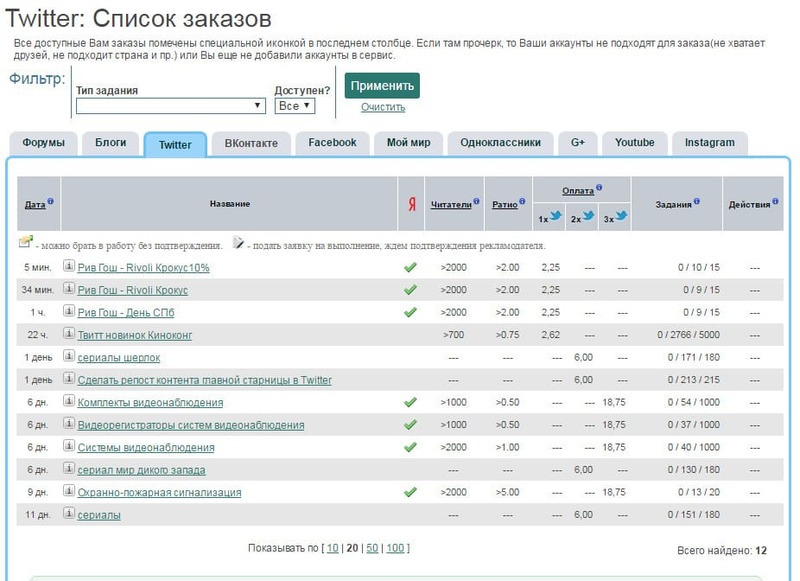This screenshot has height=581, width=800.
Task: Click the info icon next to Дата header
Action: click(51, 201)
